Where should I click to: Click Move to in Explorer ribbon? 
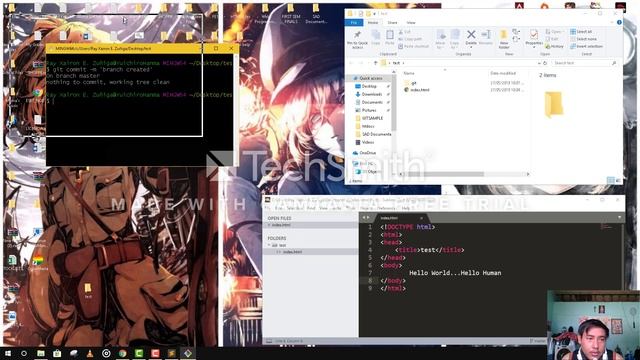(440, 39)
